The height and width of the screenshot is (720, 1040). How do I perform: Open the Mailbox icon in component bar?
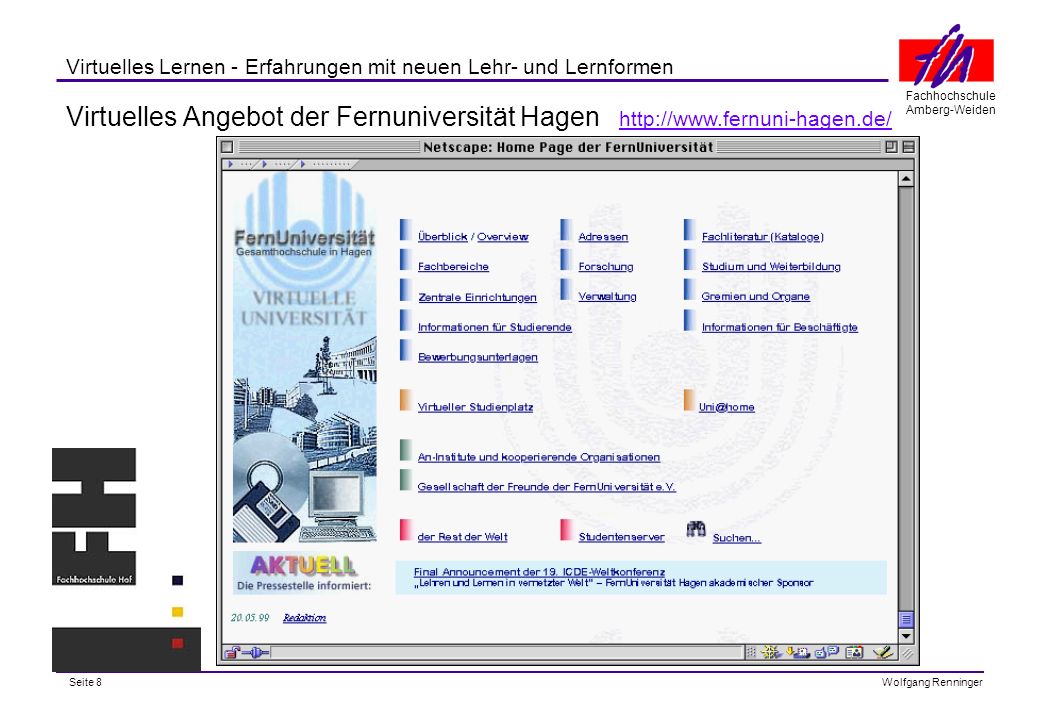798,652
